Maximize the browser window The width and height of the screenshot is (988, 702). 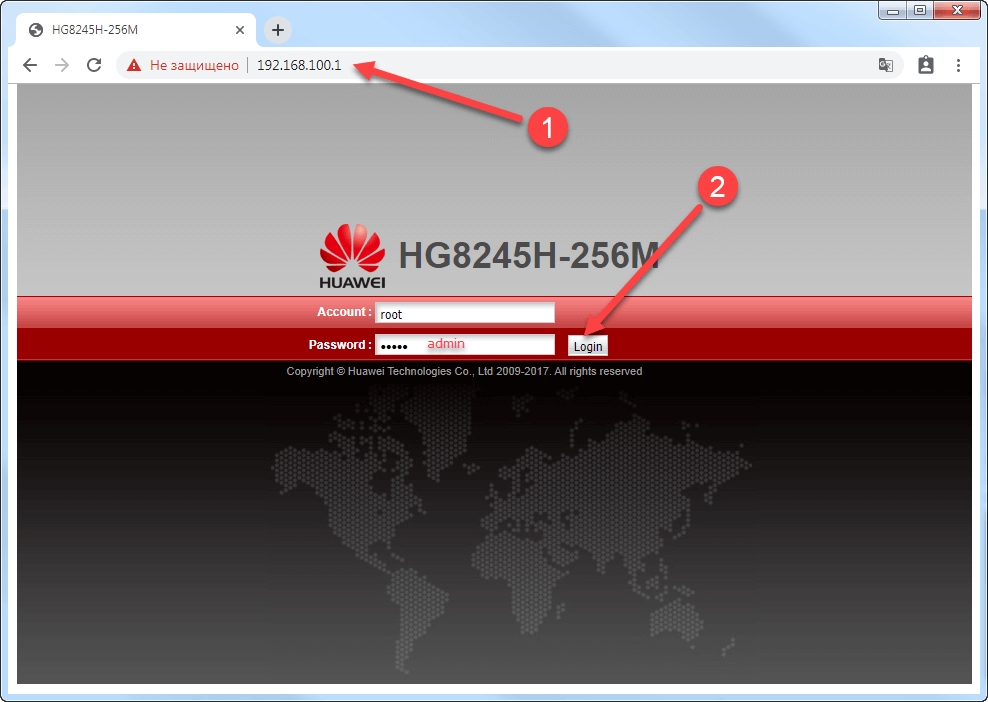(x=920, y=10)
